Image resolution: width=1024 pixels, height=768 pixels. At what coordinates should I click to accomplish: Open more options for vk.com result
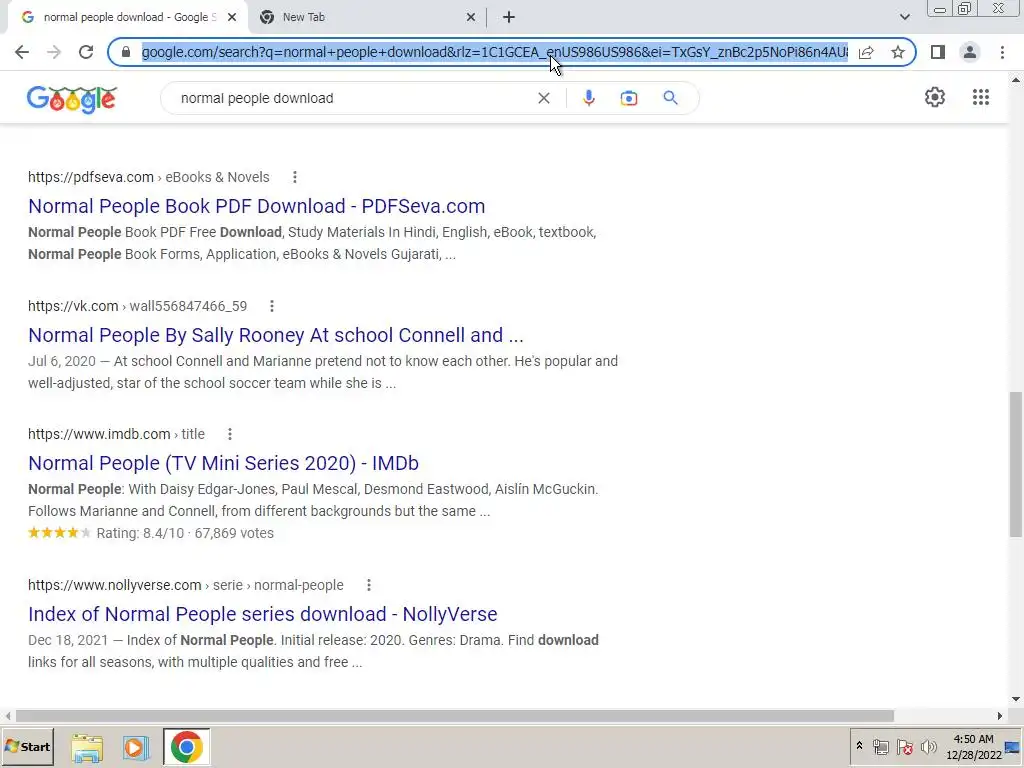pyautogui.click(x=272, y=306)
